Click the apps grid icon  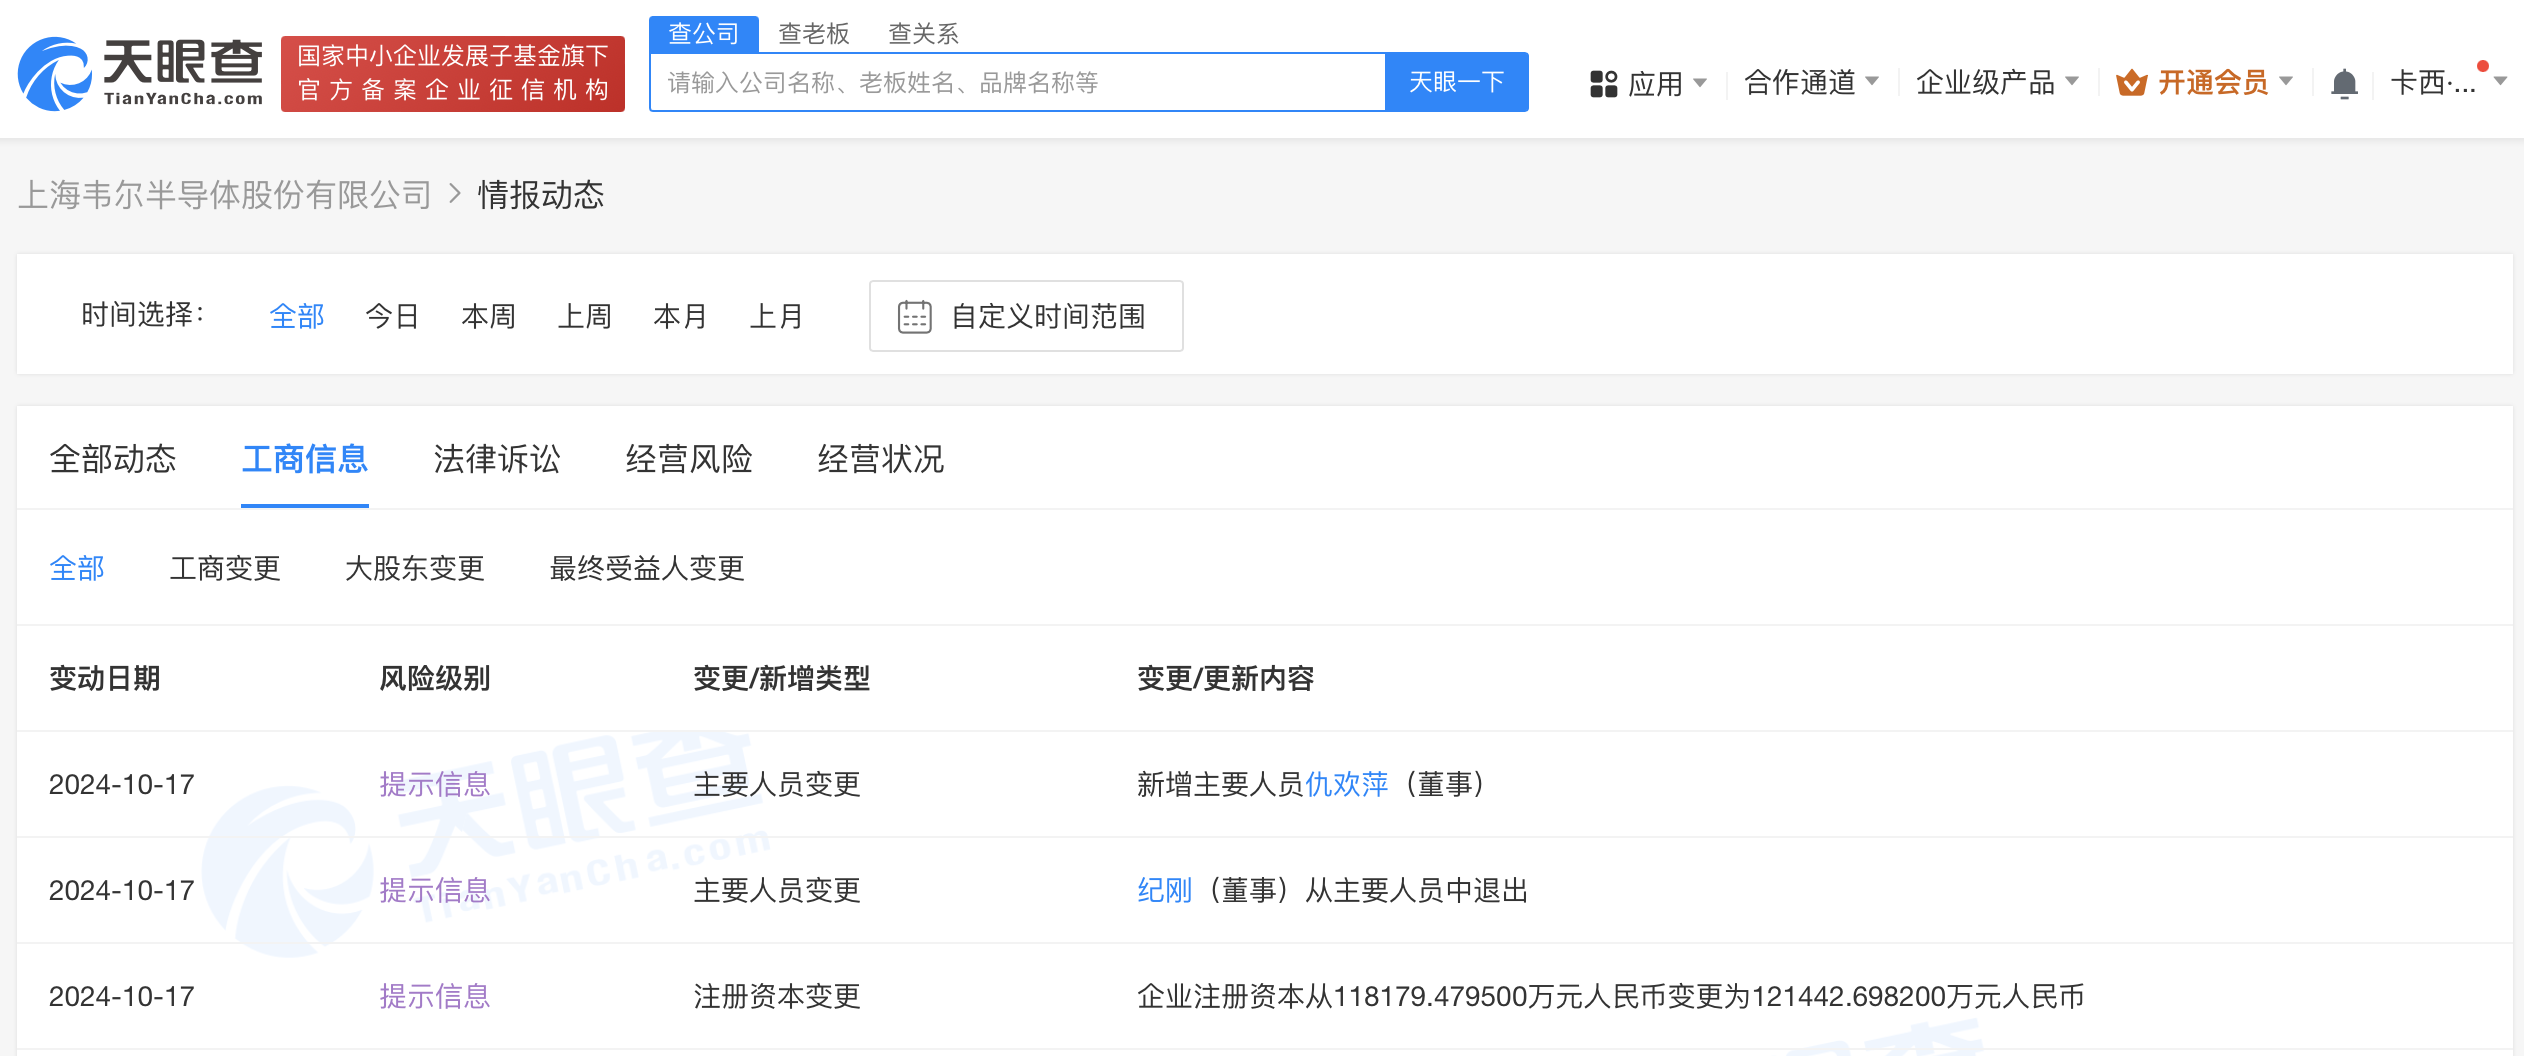pyautogui.click(x=1603, y=83)
